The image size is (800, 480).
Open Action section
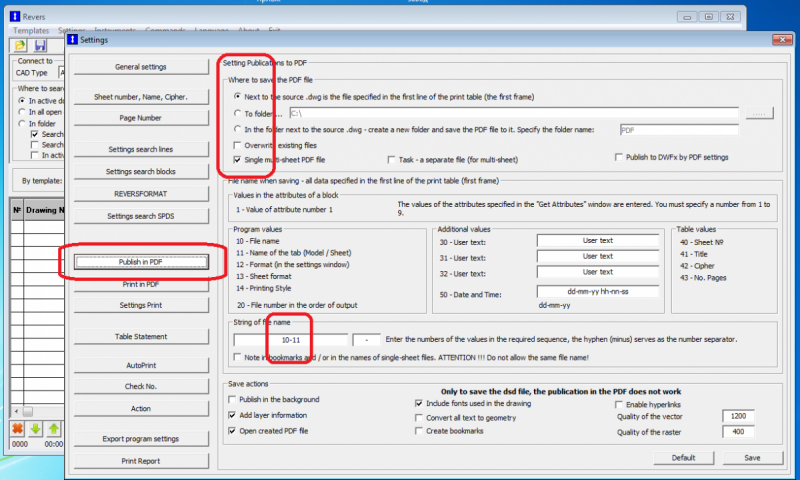coord(141,409)
